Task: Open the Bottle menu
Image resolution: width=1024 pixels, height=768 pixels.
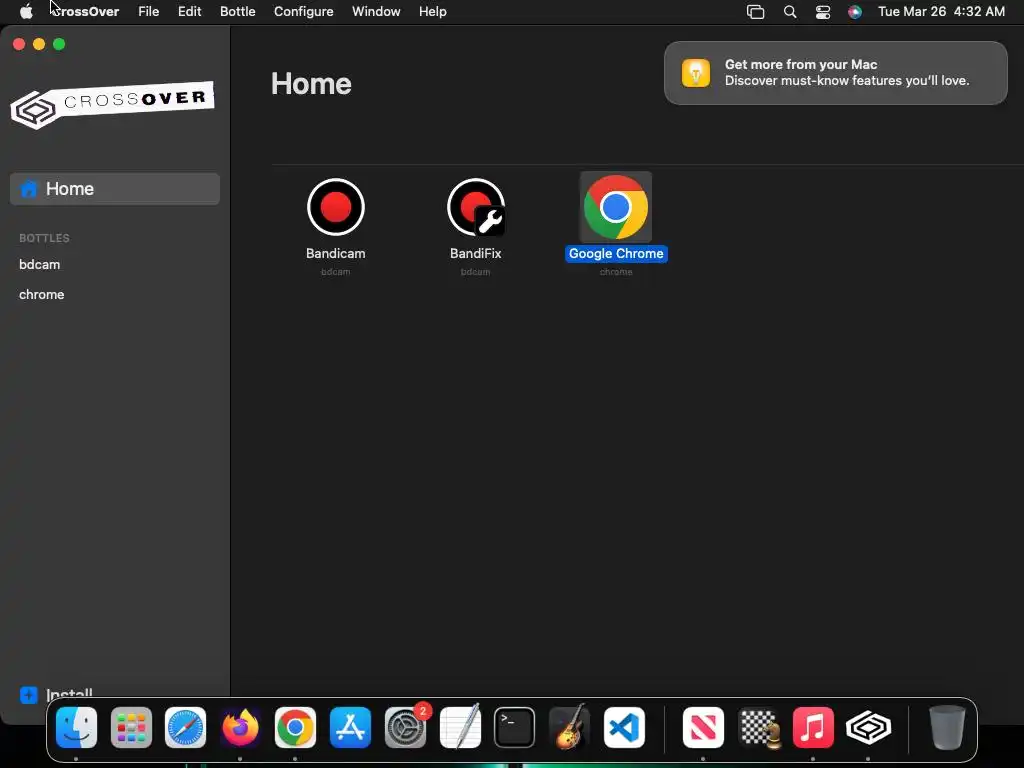Action: point(238,12)
